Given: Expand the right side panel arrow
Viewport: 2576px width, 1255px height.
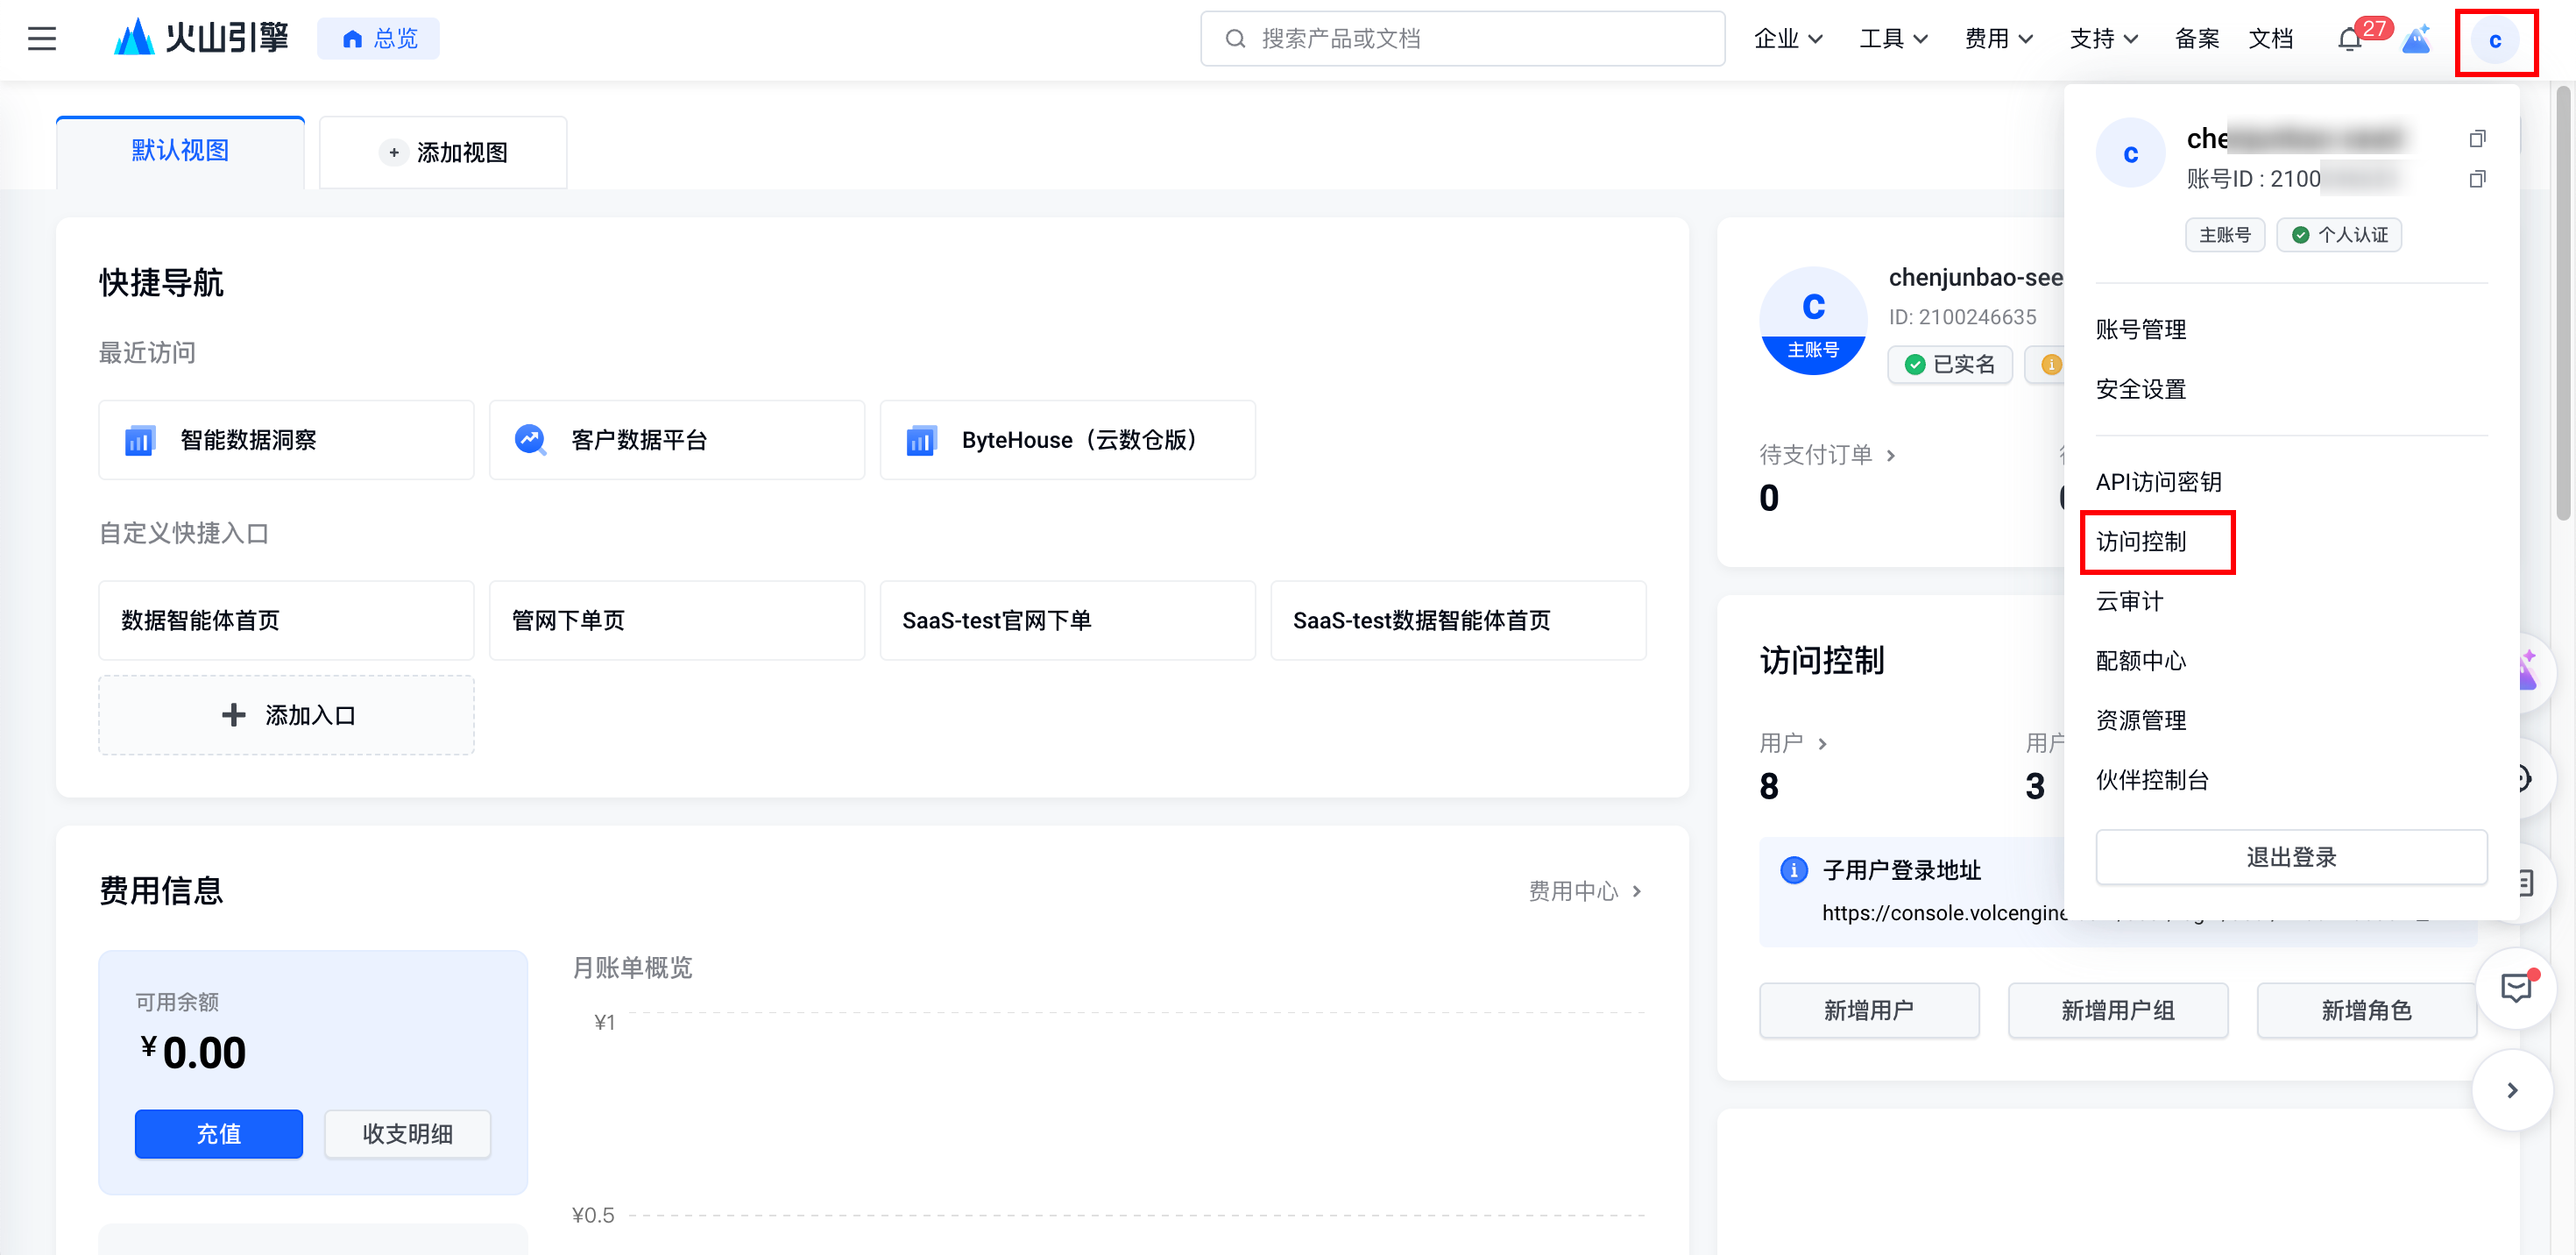Looking at the screenshot, I should pyautogui.click(x=2511, y=1090).
